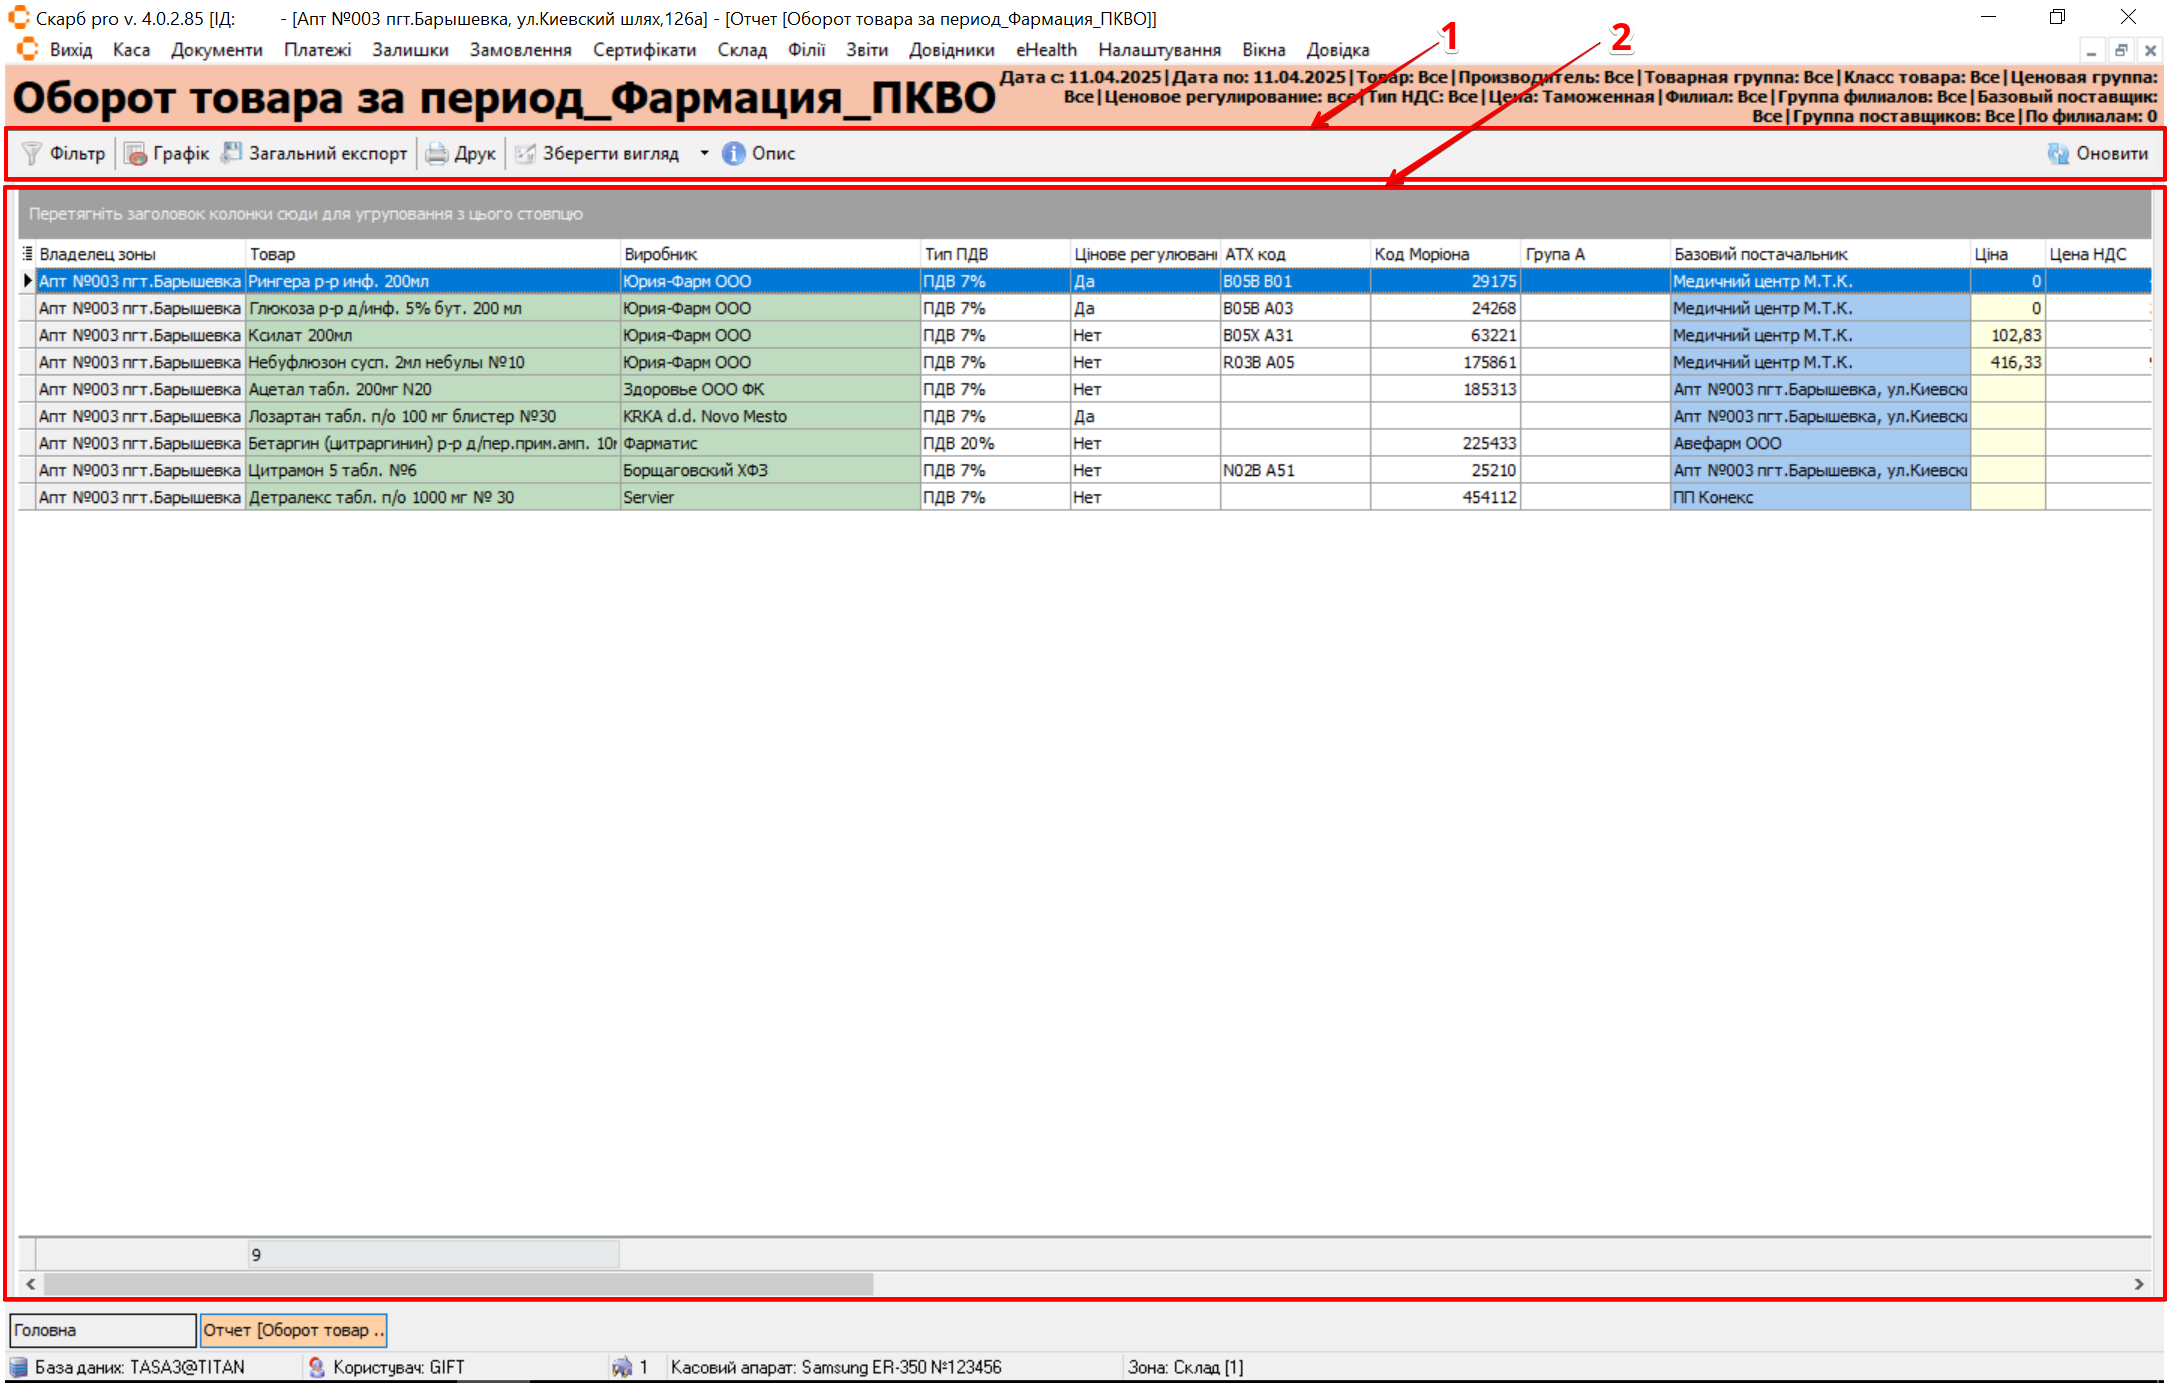Open the Звіти menu
This screenshot has width=2172, height=1383.
point(866,50)
